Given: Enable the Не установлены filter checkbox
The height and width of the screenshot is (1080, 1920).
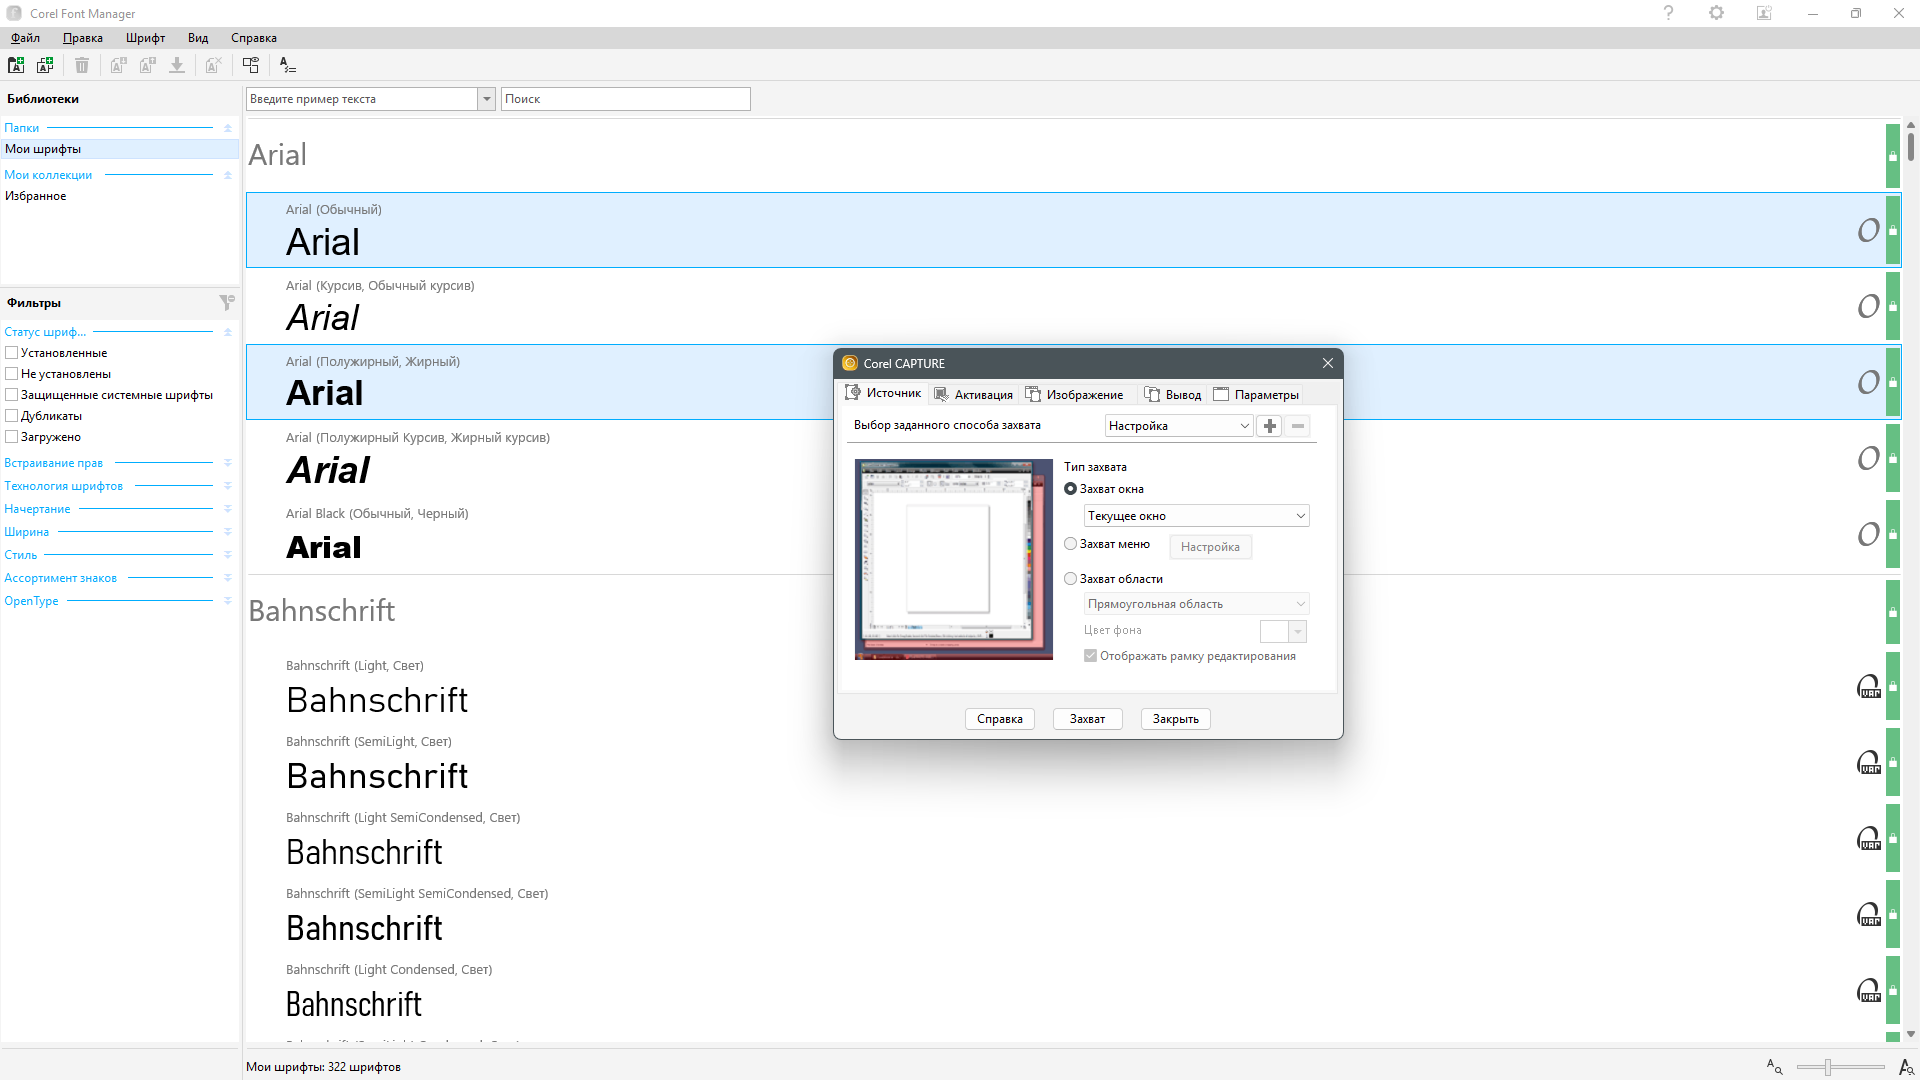Looking at the screenshot, I should [12, 374].
